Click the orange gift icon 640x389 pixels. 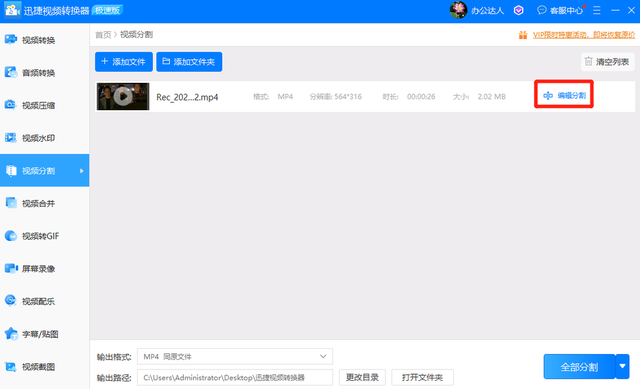point(523,35)
